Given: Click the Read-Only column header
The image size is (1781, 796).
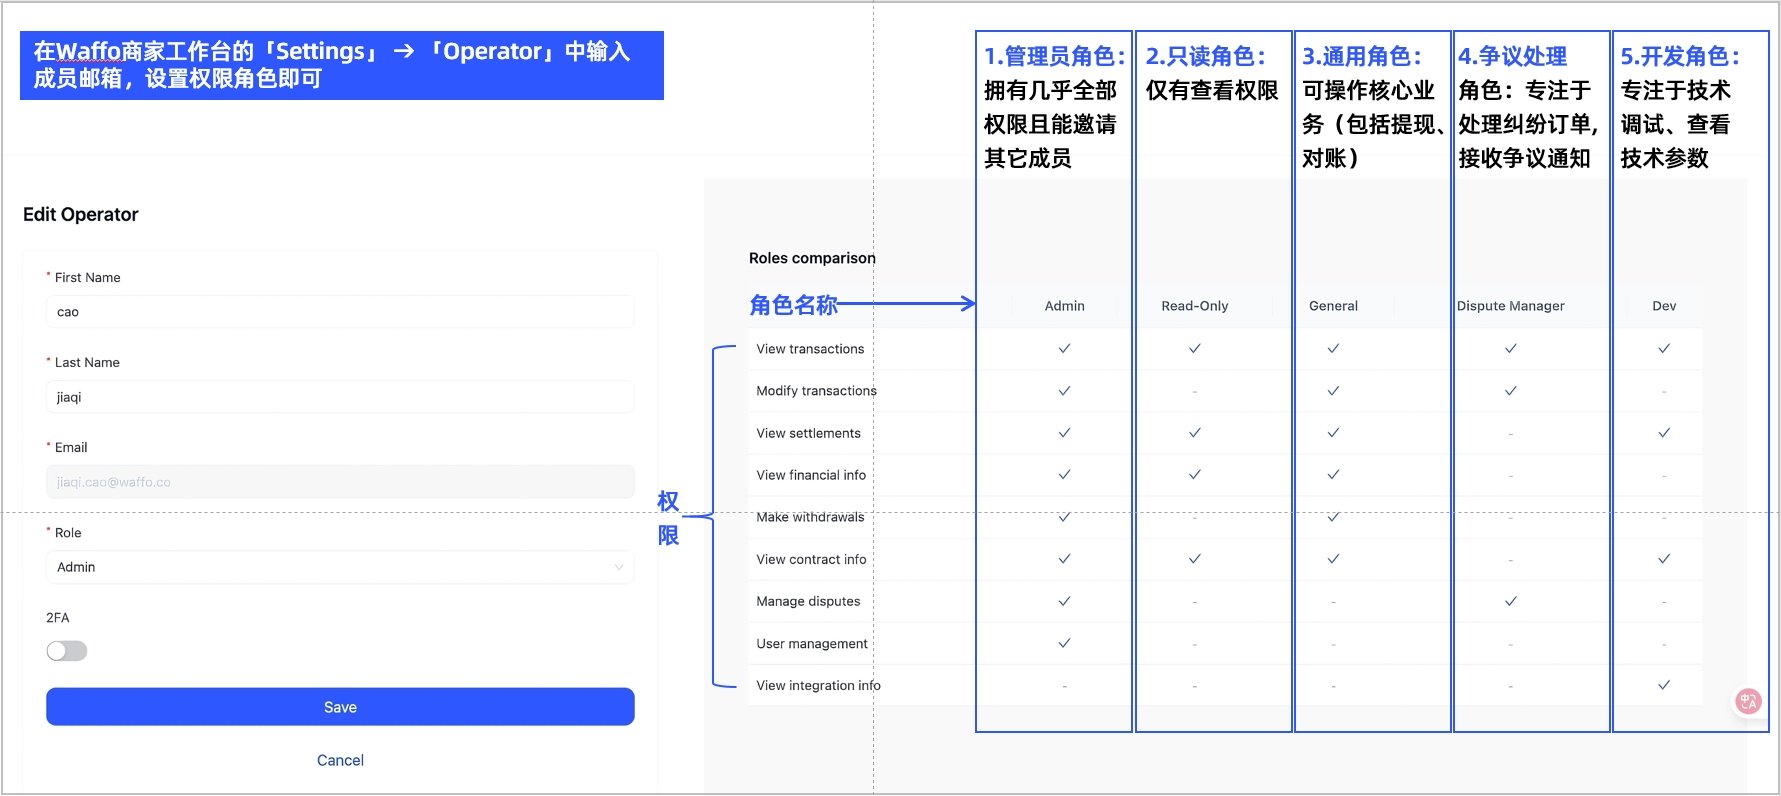Looking at the screenshot, I should click(1195, 306).
